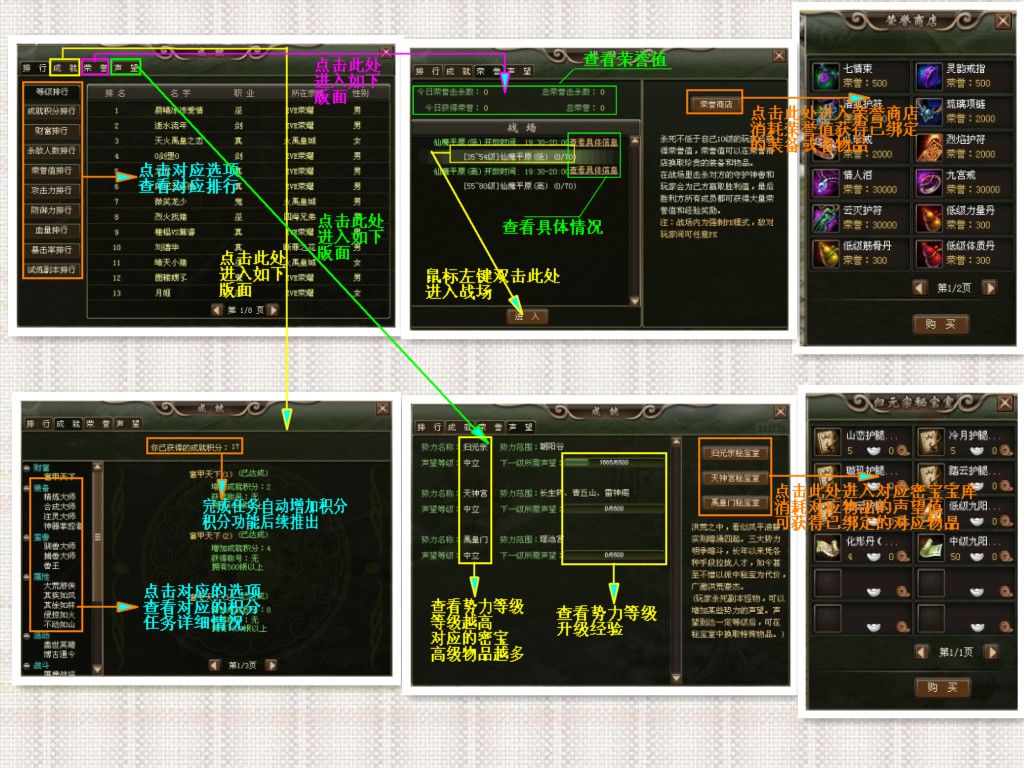Select 山峦护腿 scroll icon in 归元宗秘宝室
1024x768 pixels.
coord(827,442)
